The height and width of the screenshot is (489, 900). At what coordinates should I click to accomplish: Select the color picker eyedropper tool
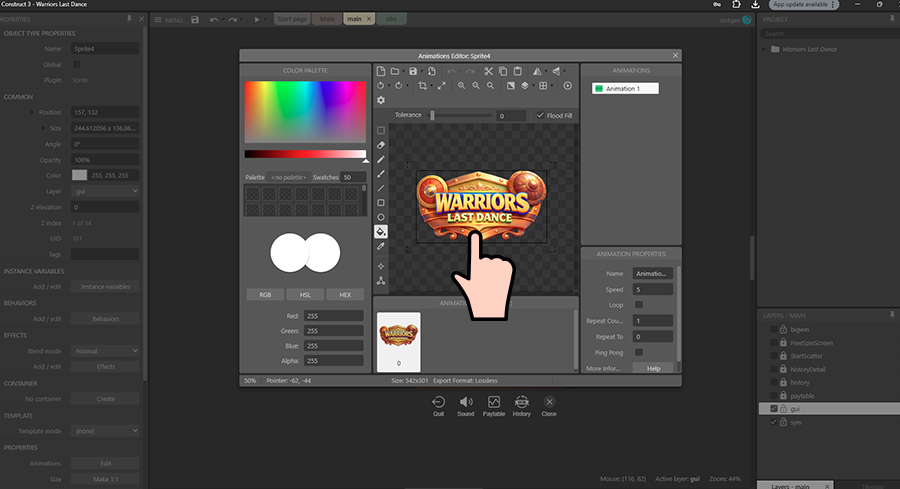pos(381,246)
